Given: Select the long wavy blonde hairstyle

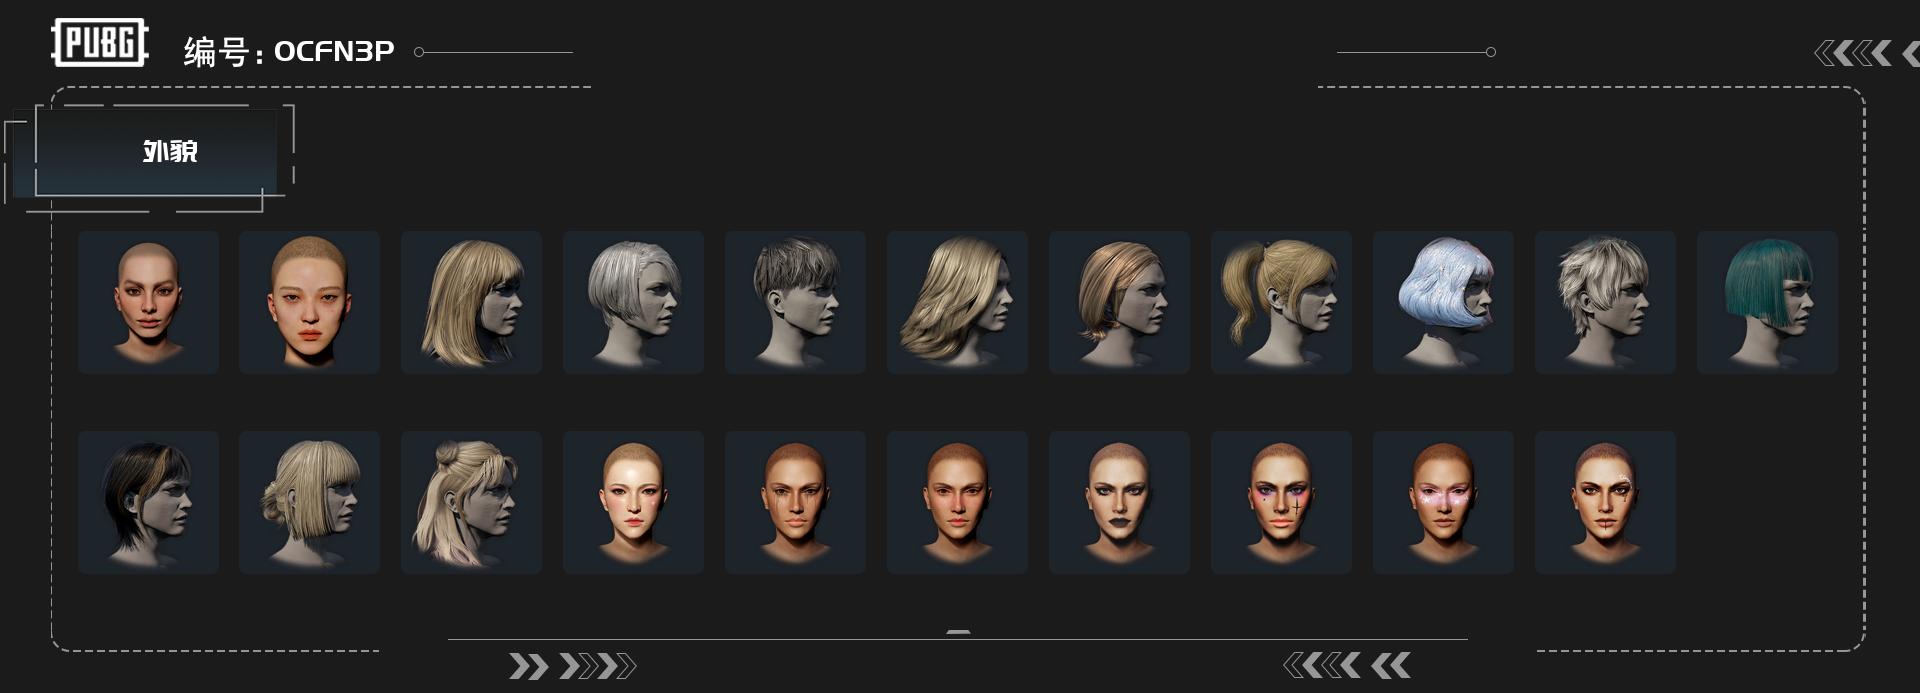Looking at the screenshot, I should [957, 302].
